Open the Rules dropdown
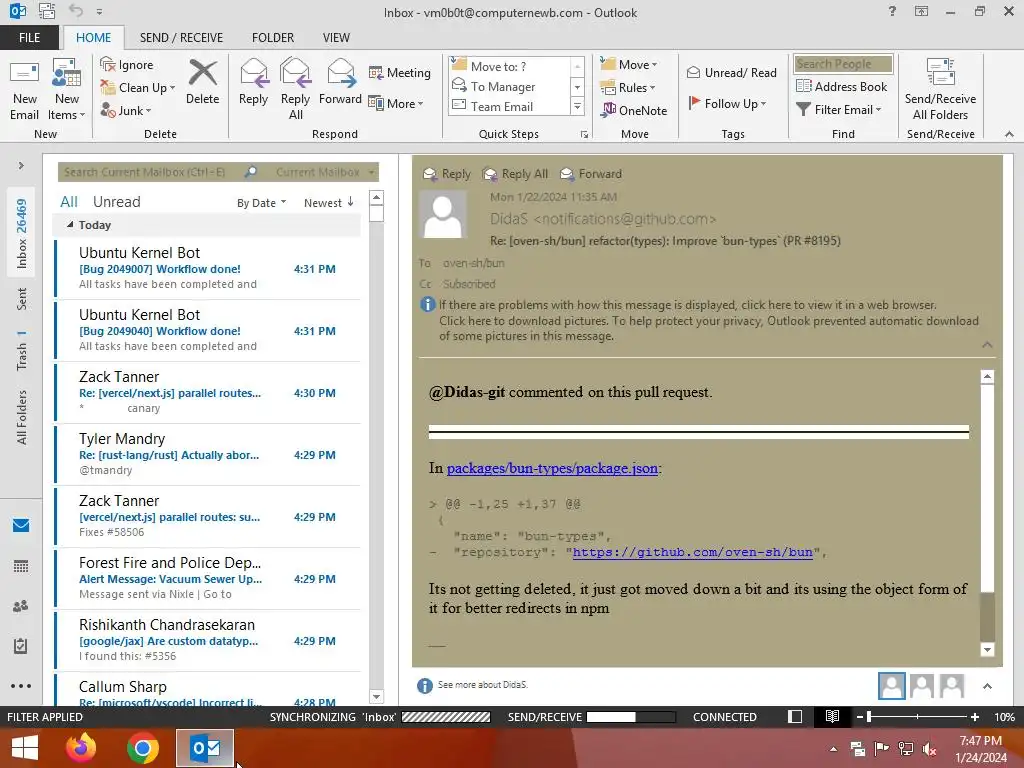 click(x=628, y=88)
